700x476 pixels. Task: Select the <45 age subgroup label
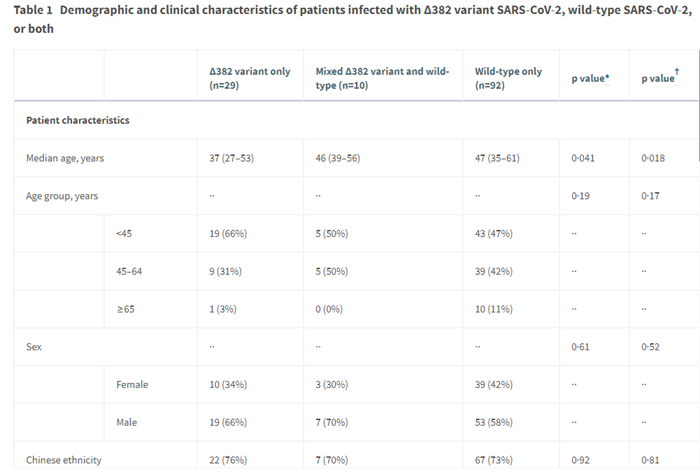(124, 233)
